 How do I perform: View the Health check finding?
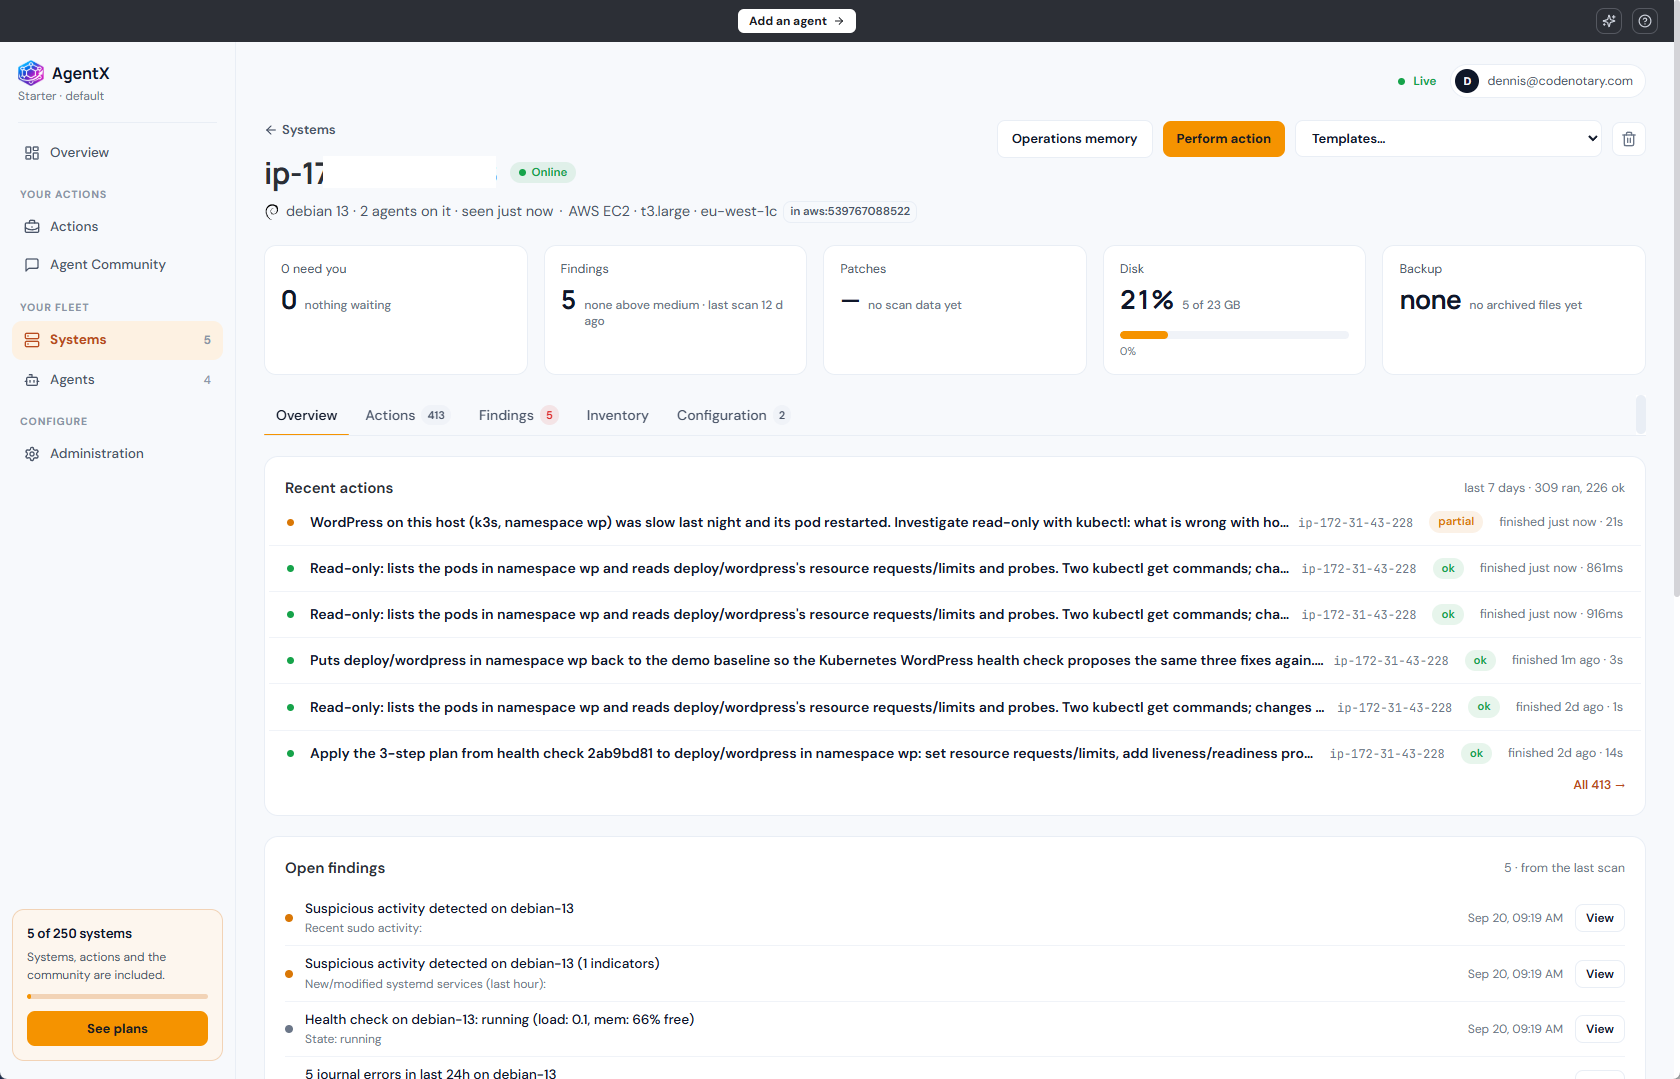(x=1599, y=1029)
